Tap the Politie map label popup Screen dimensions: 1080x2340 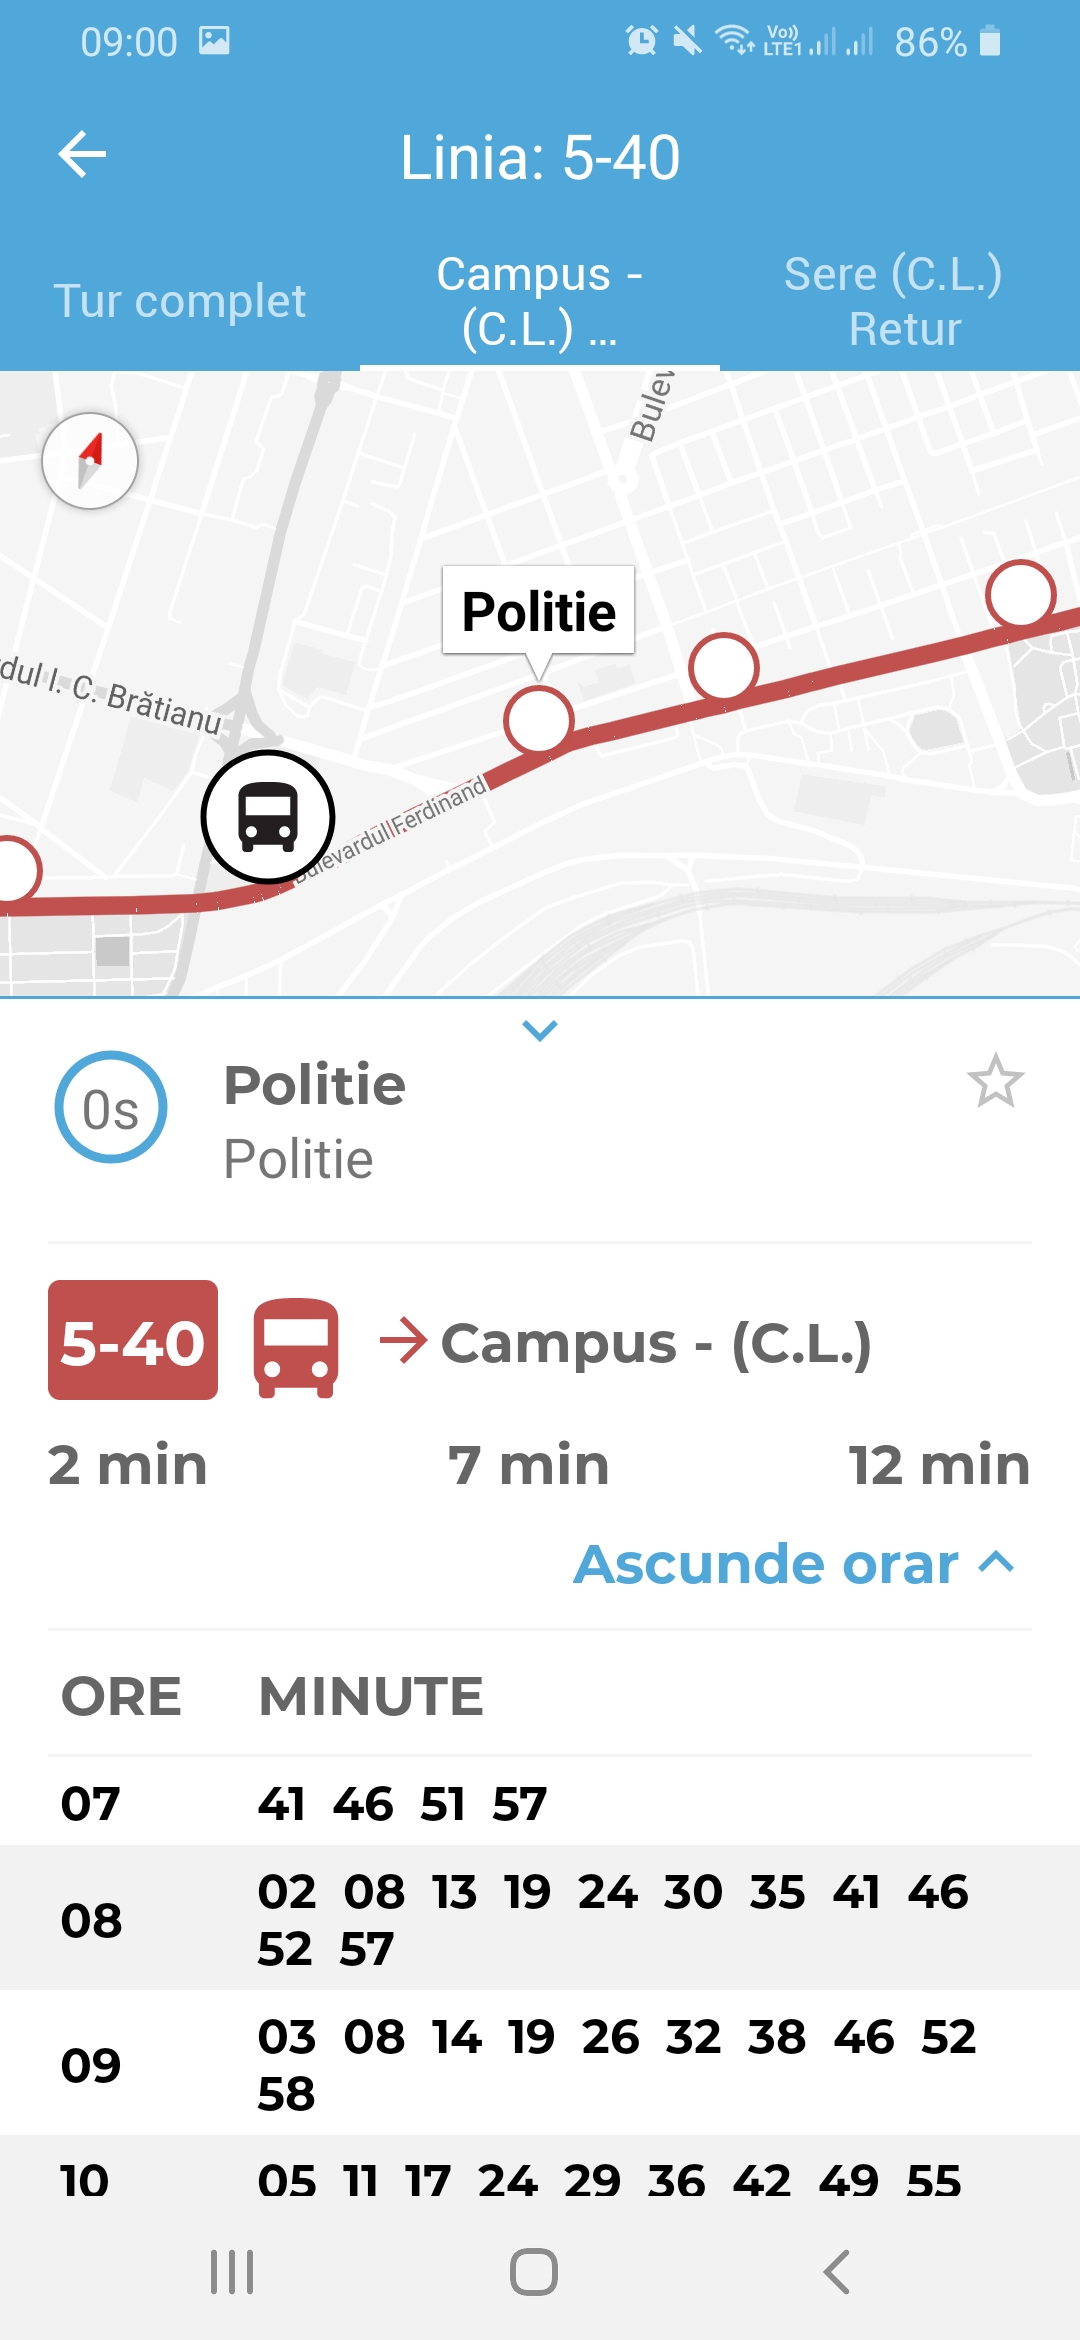click(538, 611)
